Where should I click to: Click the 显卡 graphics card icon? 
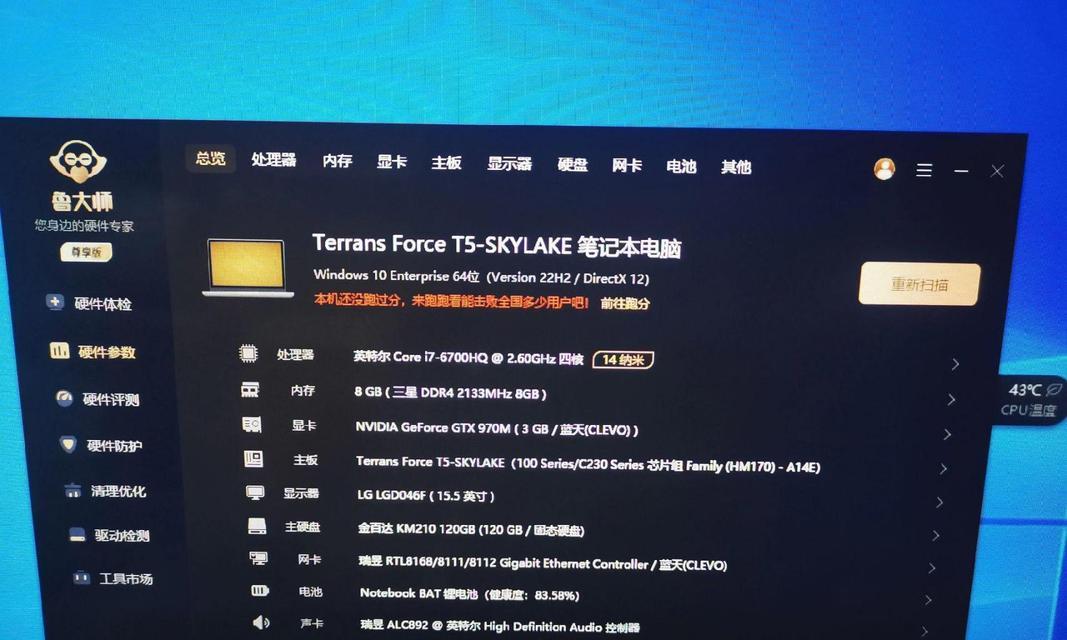coord(252,424)
